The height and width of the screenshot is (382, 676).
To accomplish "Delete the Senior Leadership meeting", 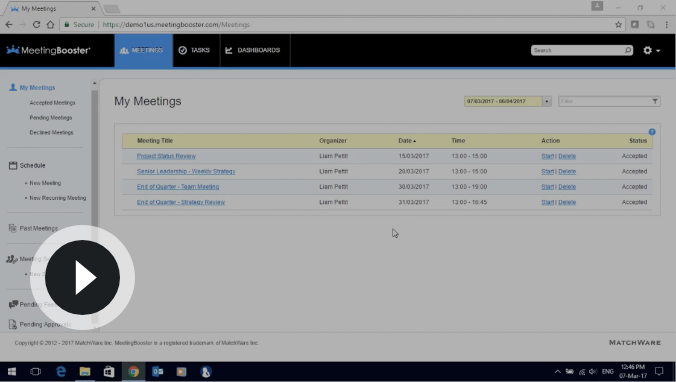I will tap(567, 171).
